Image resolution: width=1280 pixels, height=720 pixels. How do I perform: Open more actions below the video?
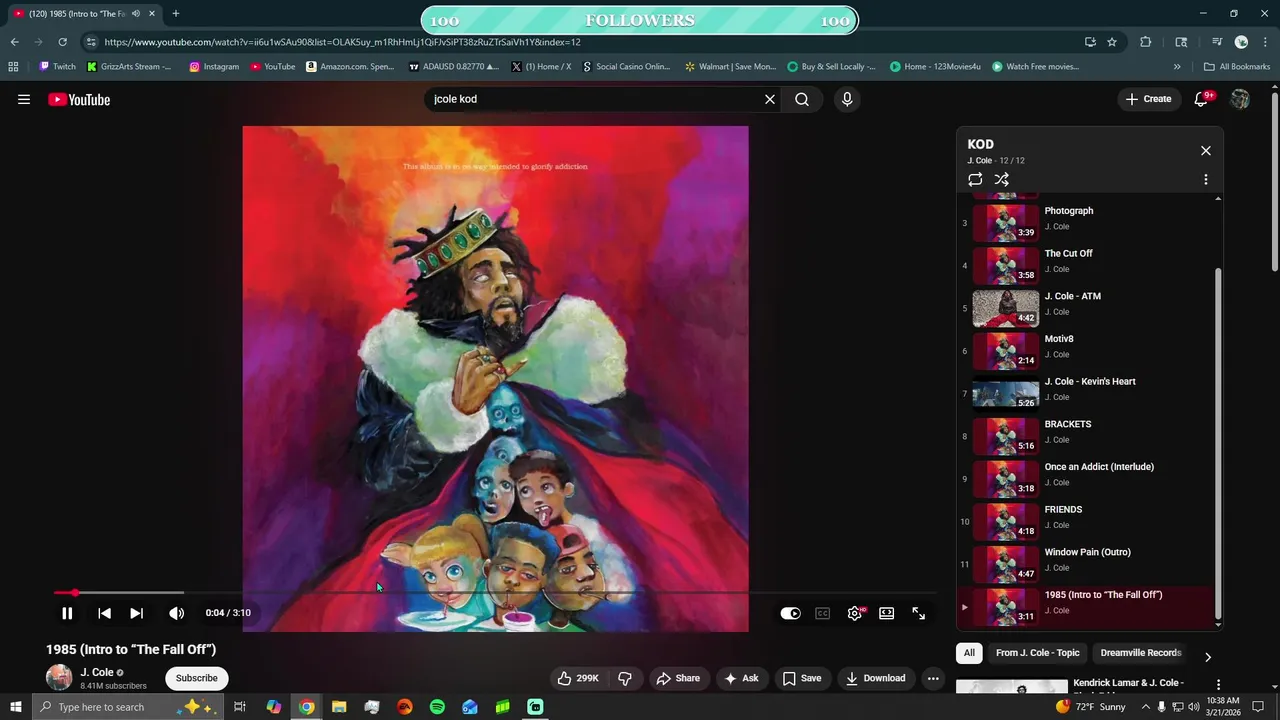(933, 678)
